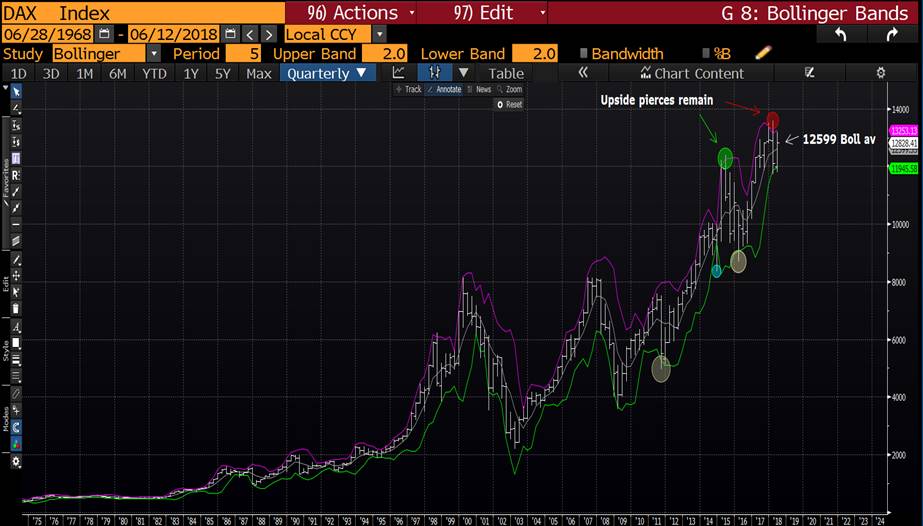Toggle the Annotate mode button
This screenshot has height=526, width=923.
[x=444, y=89]
